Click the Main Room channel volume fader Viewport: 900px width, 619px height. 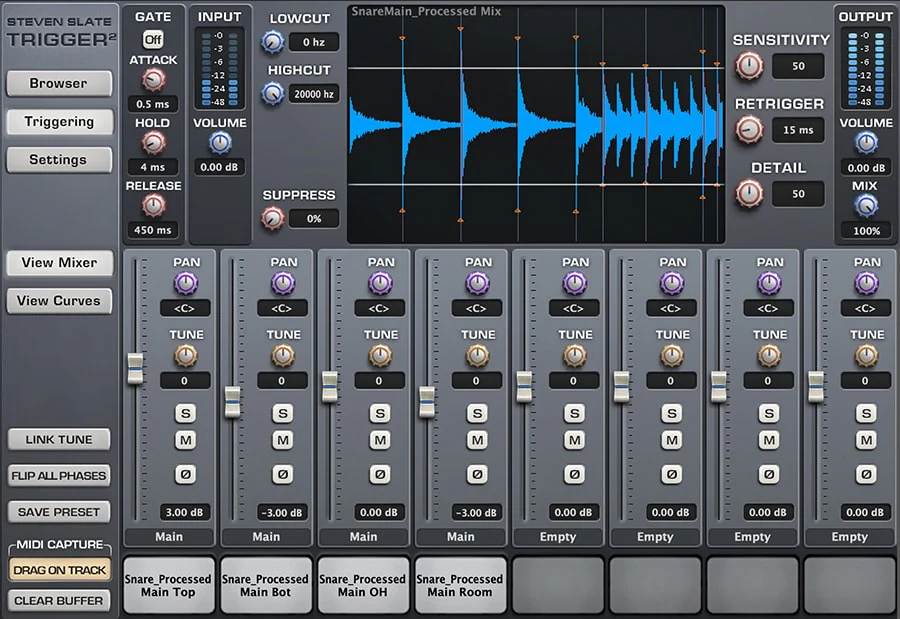[427, 402]
